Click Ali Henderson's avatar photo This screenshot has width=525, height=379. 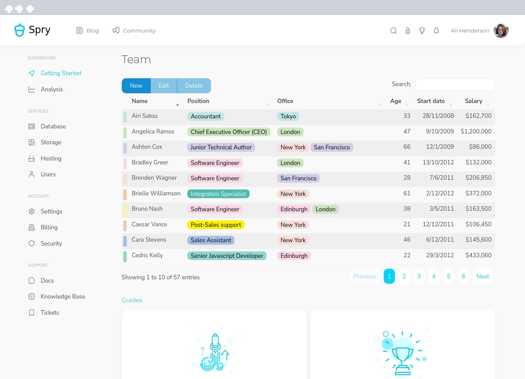click(501, 30)
